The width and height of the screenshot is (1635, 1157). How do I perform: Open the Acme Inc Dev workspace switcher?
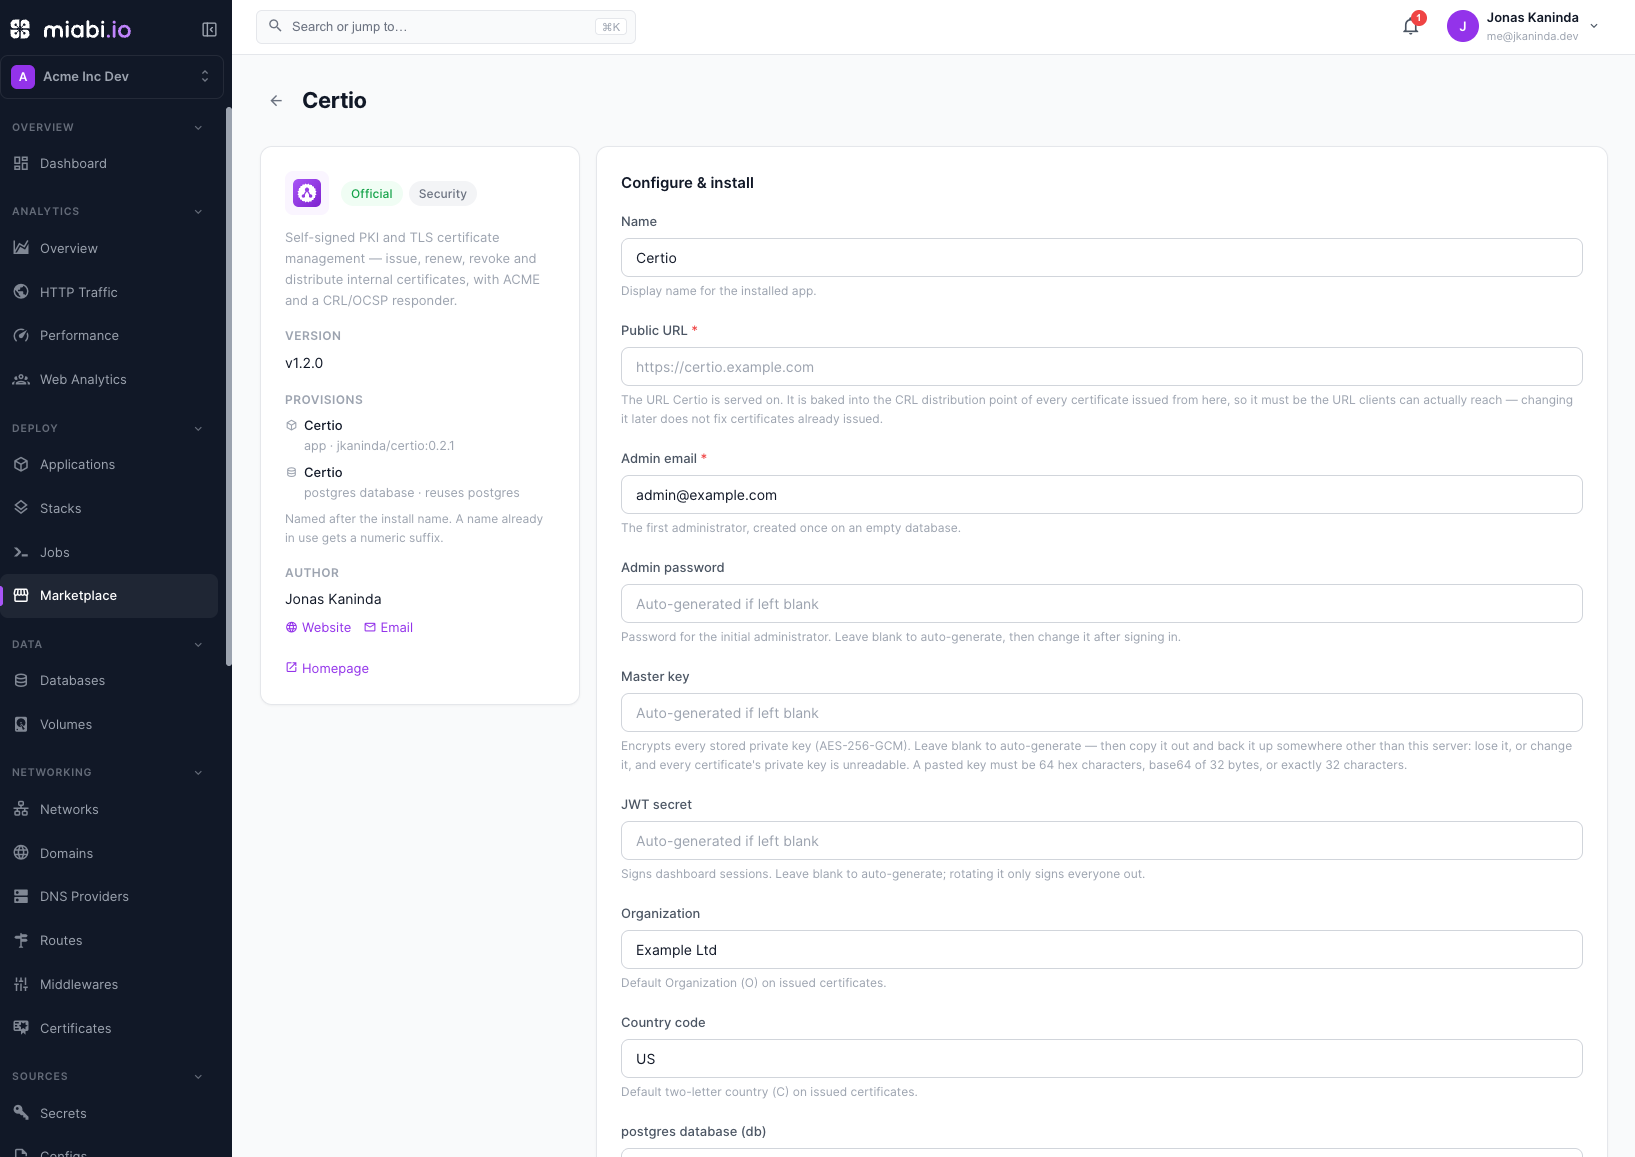coord(112,76)
